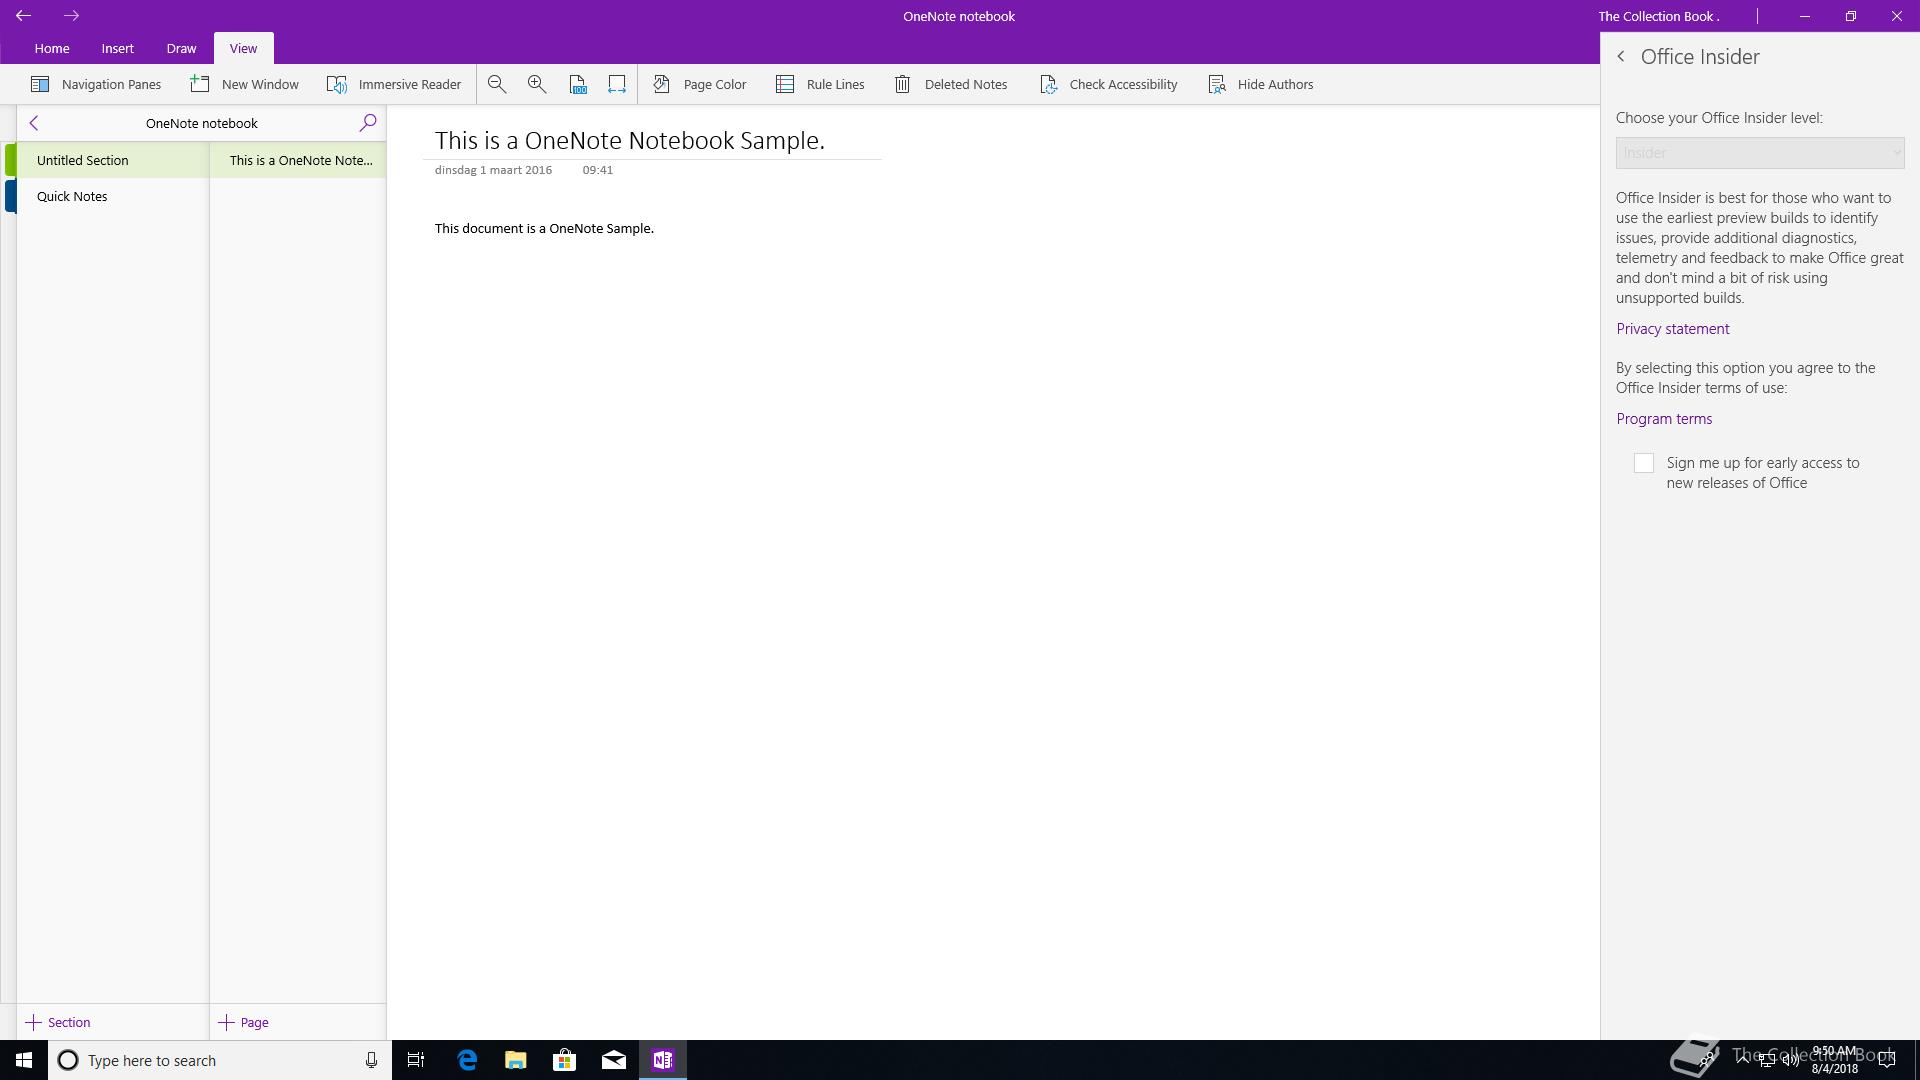Click Hide Authors
The height and width of the screenshot is (1080, 1920).
pos(1261,84)
